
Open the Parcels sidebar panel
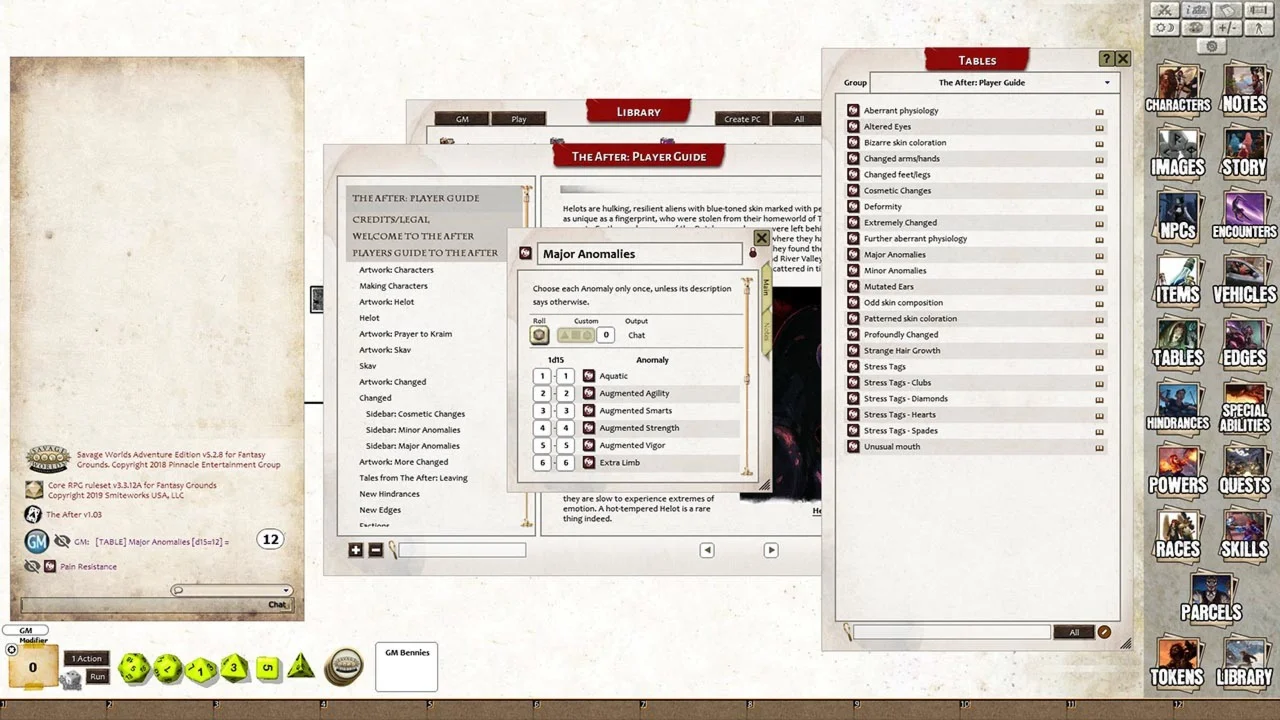point(1211,598)
